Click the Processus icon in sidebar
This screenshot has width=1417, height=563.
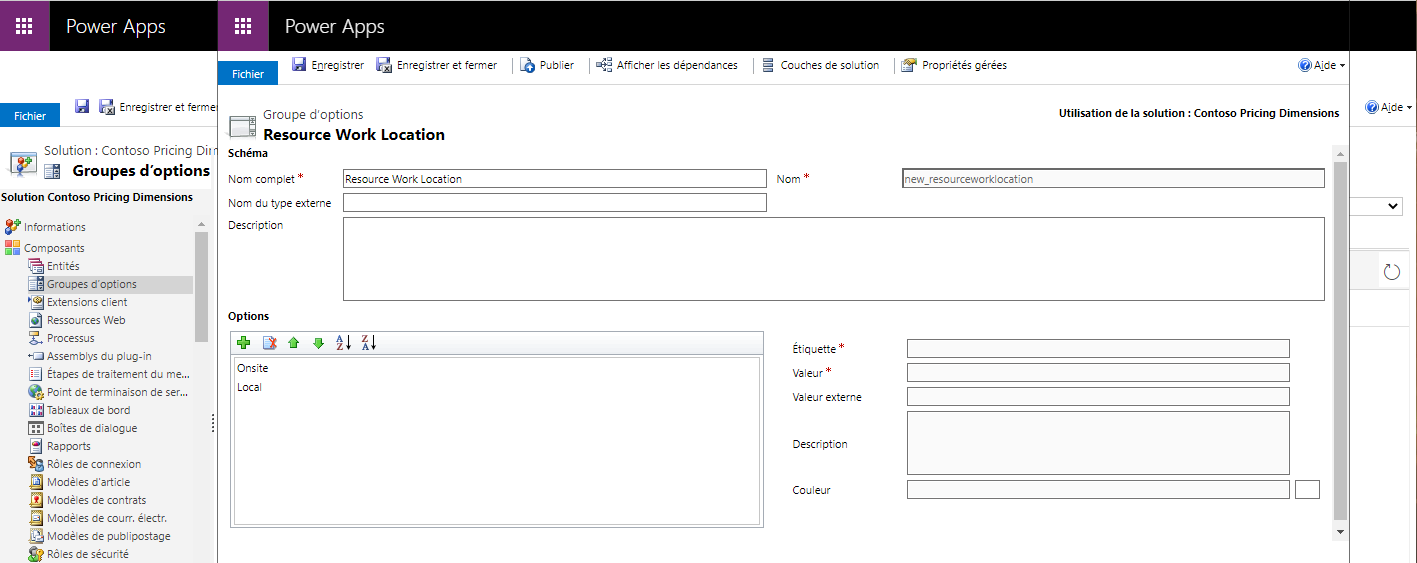pyautogui.click(x=36, y=338)
